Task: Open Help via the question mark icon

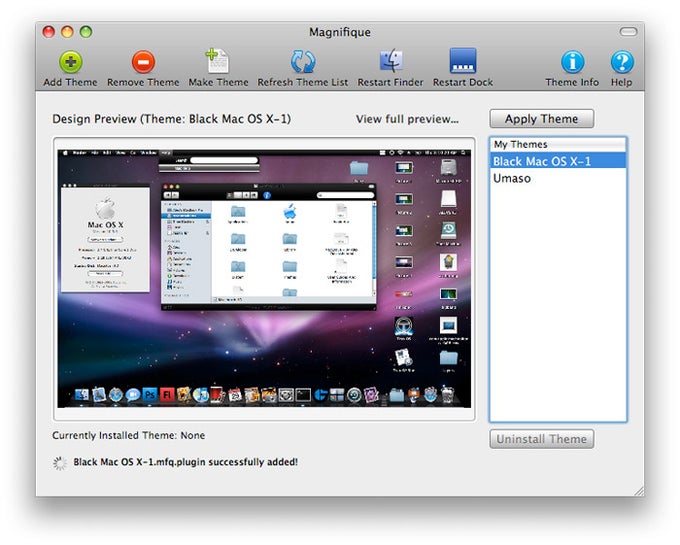Action: pyautogui.click(x=622, y=62)
